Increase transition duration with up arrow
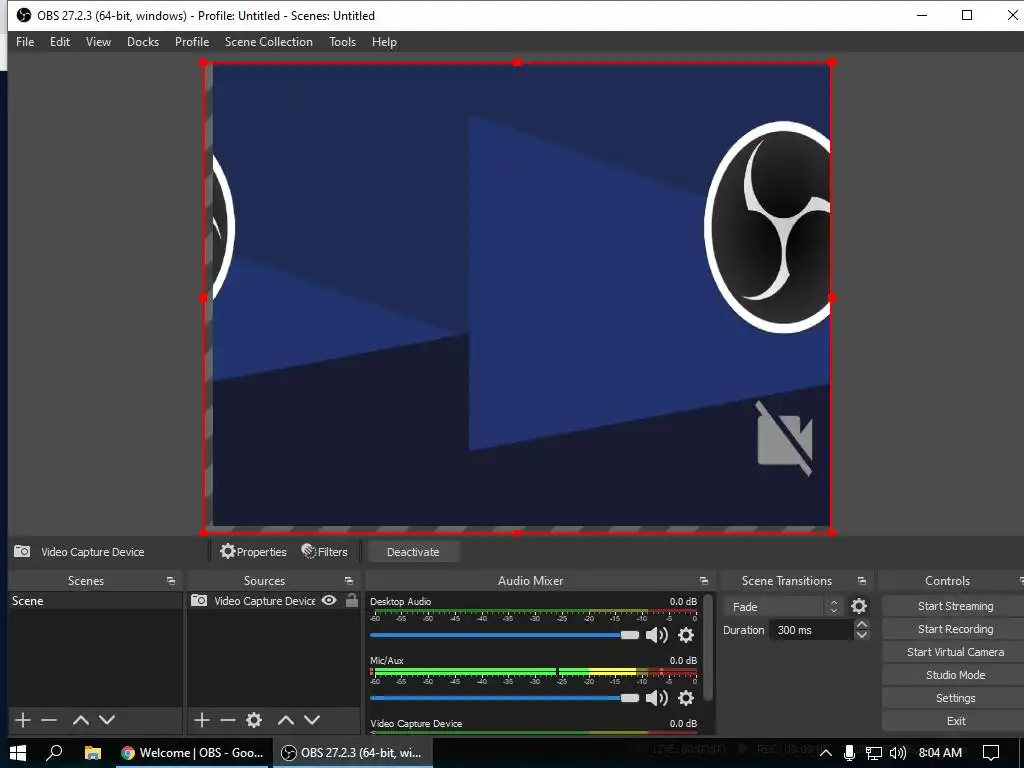1024x768 pixels. click(862, 625)
